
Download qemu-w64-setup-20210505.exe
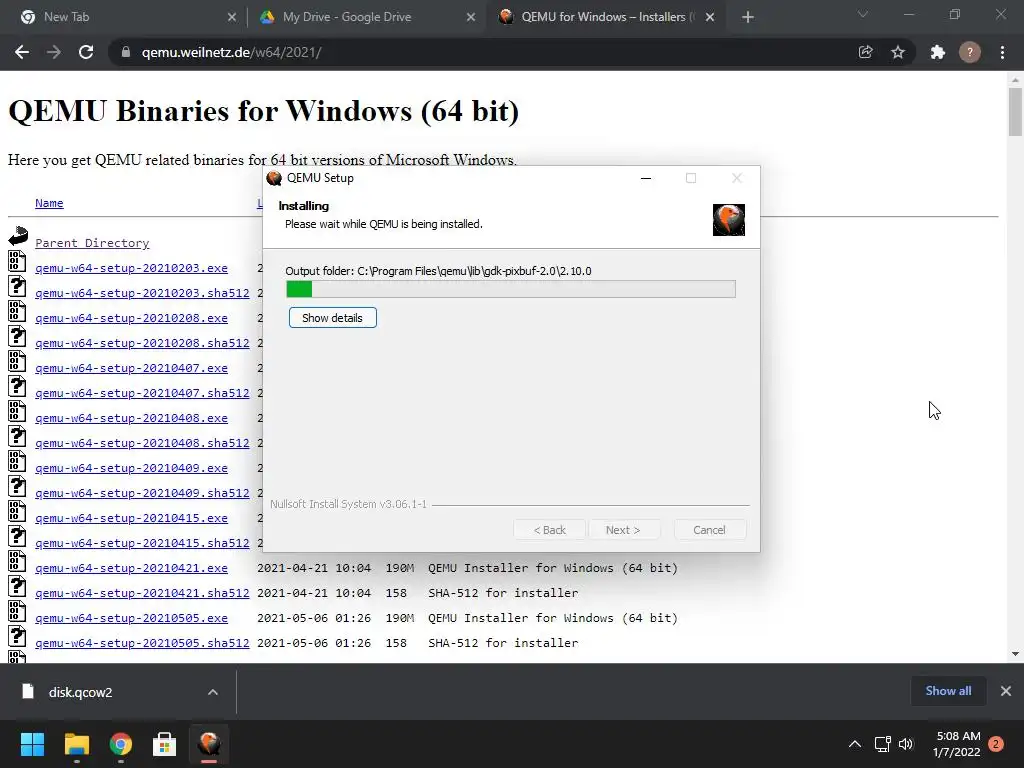click(x=131, y=618)
